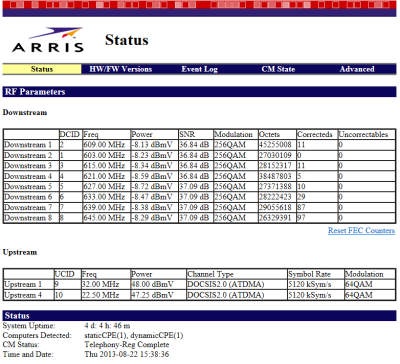Open the Event Log tab
The image size is (400, 364).
[199, 69]
